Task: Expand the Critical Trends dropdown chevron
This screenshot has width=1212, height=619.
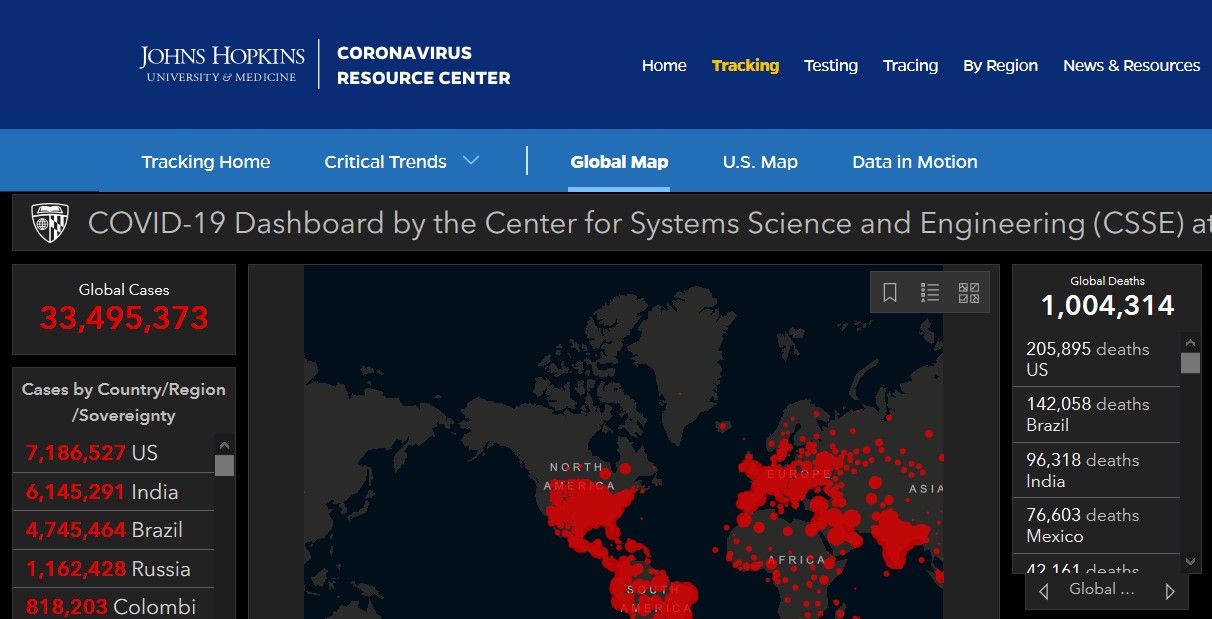Action: (471, 161)
